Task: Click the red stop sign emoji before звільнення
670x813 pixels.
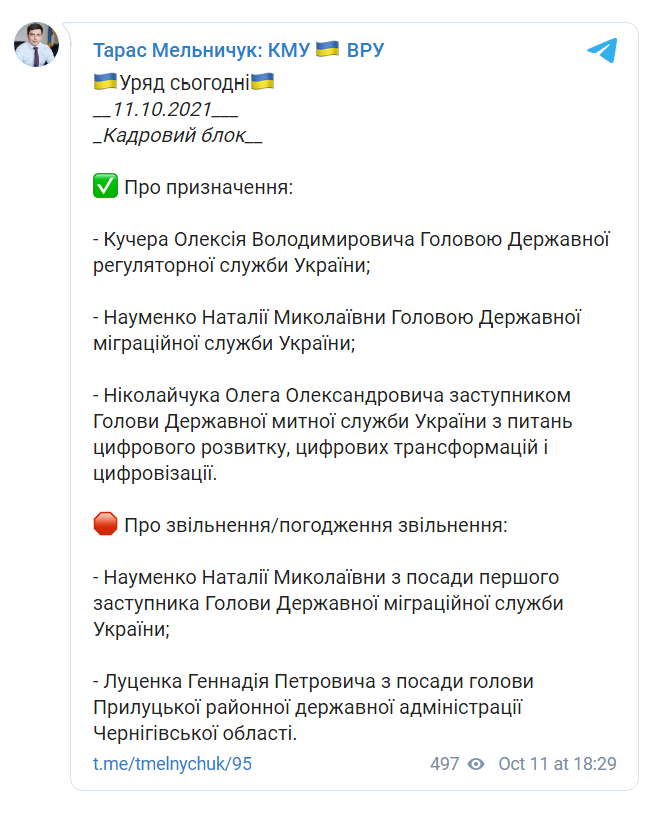Action: [x=107, y=521]
